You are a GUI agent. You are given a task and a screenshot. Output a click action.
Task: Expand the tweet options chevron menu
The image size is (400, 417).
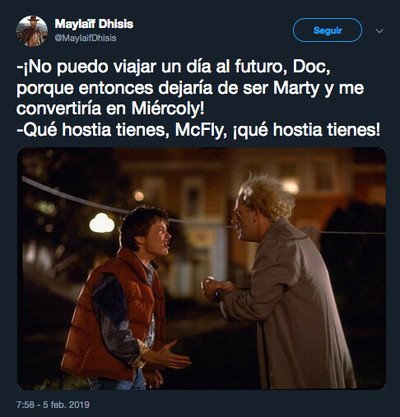[x=379, y=31]
